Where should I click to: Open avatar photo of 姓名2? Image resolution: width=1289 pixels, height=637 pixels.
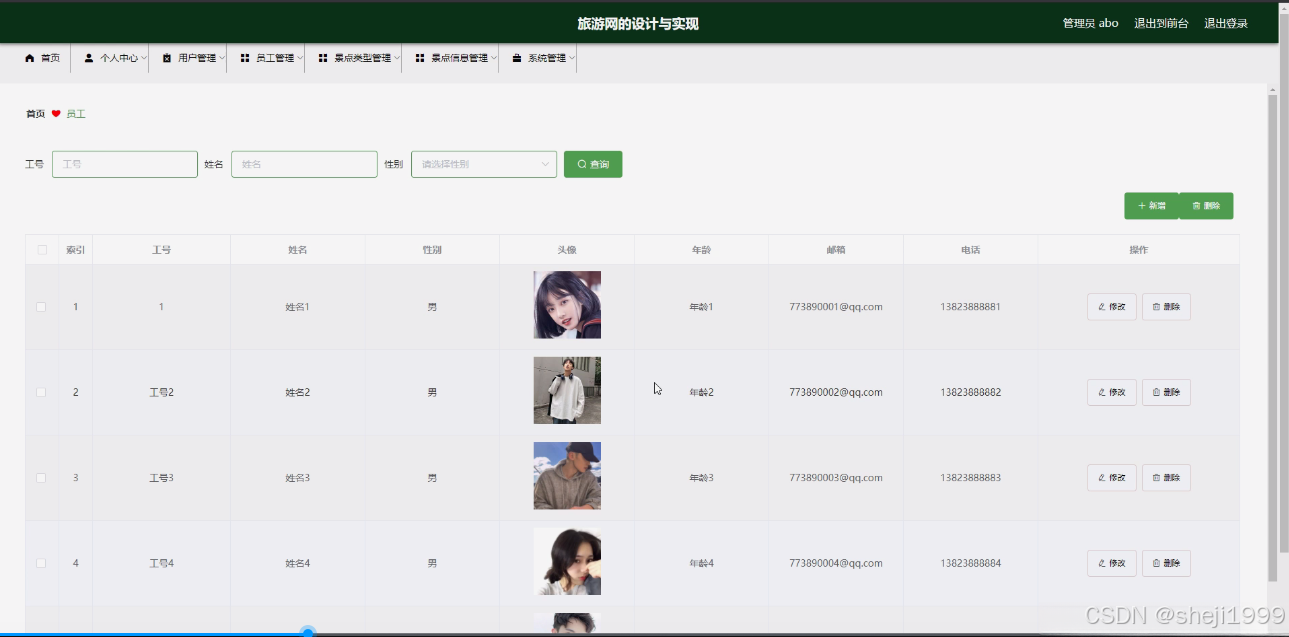[567, 390]
